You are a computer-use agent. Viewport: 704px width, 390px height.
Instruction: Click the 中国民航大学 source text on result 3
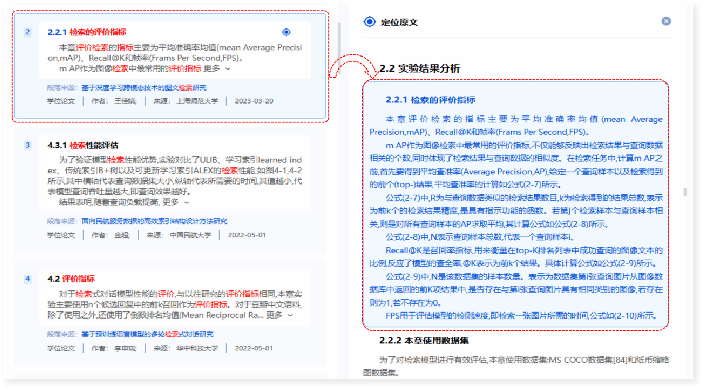point(190,235)
